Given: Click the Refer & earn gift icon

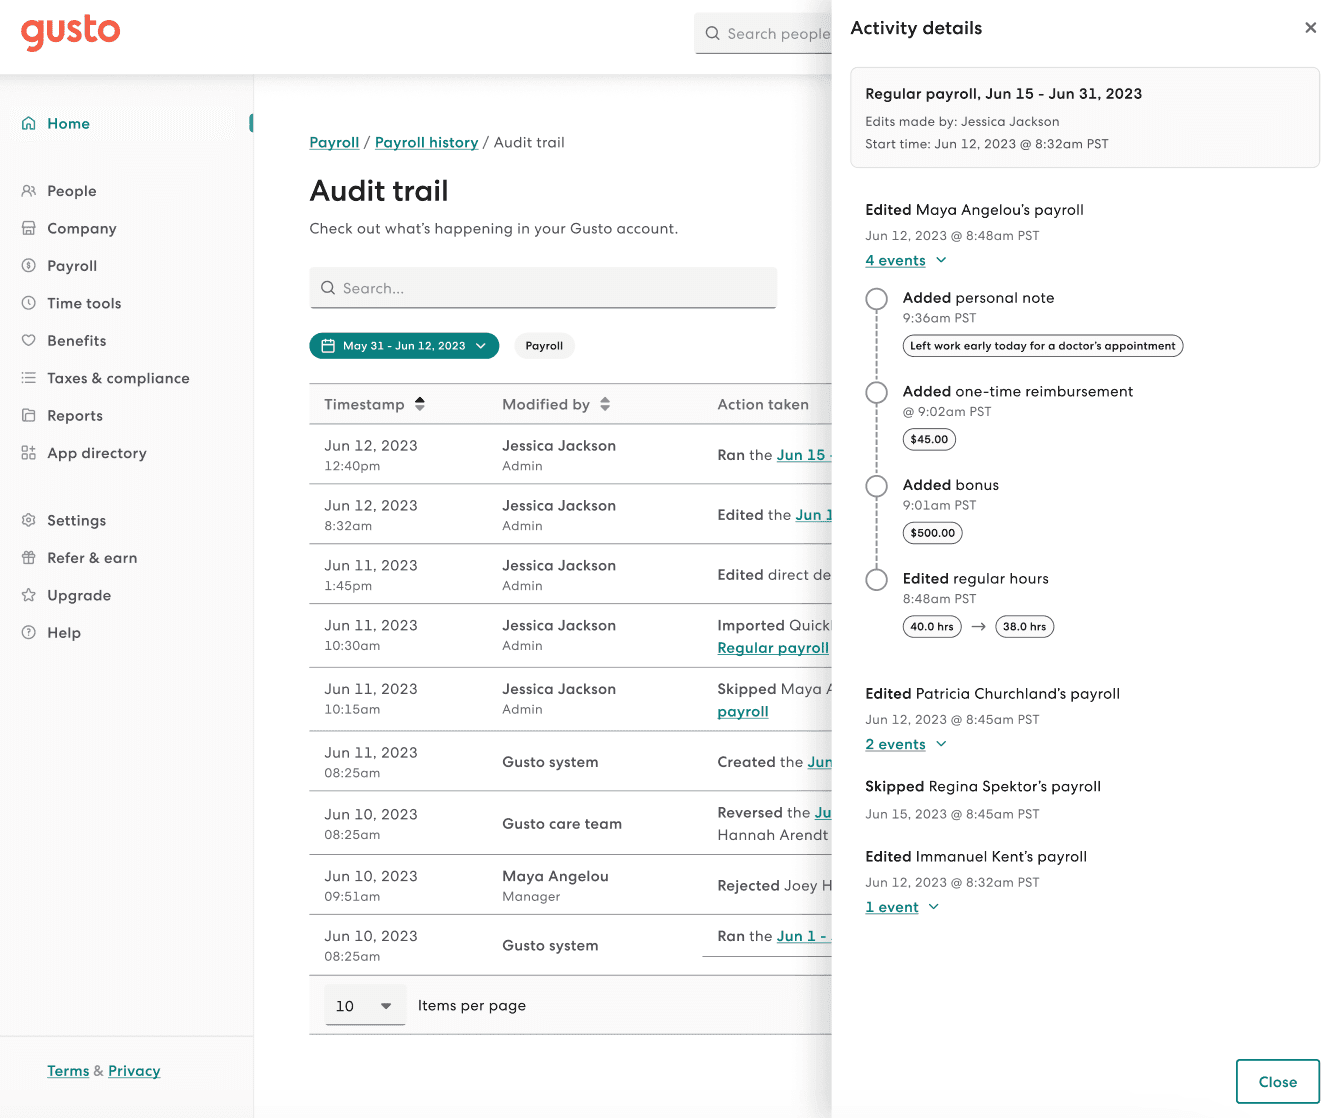Looking at the screenshot, I should (28, 558).
